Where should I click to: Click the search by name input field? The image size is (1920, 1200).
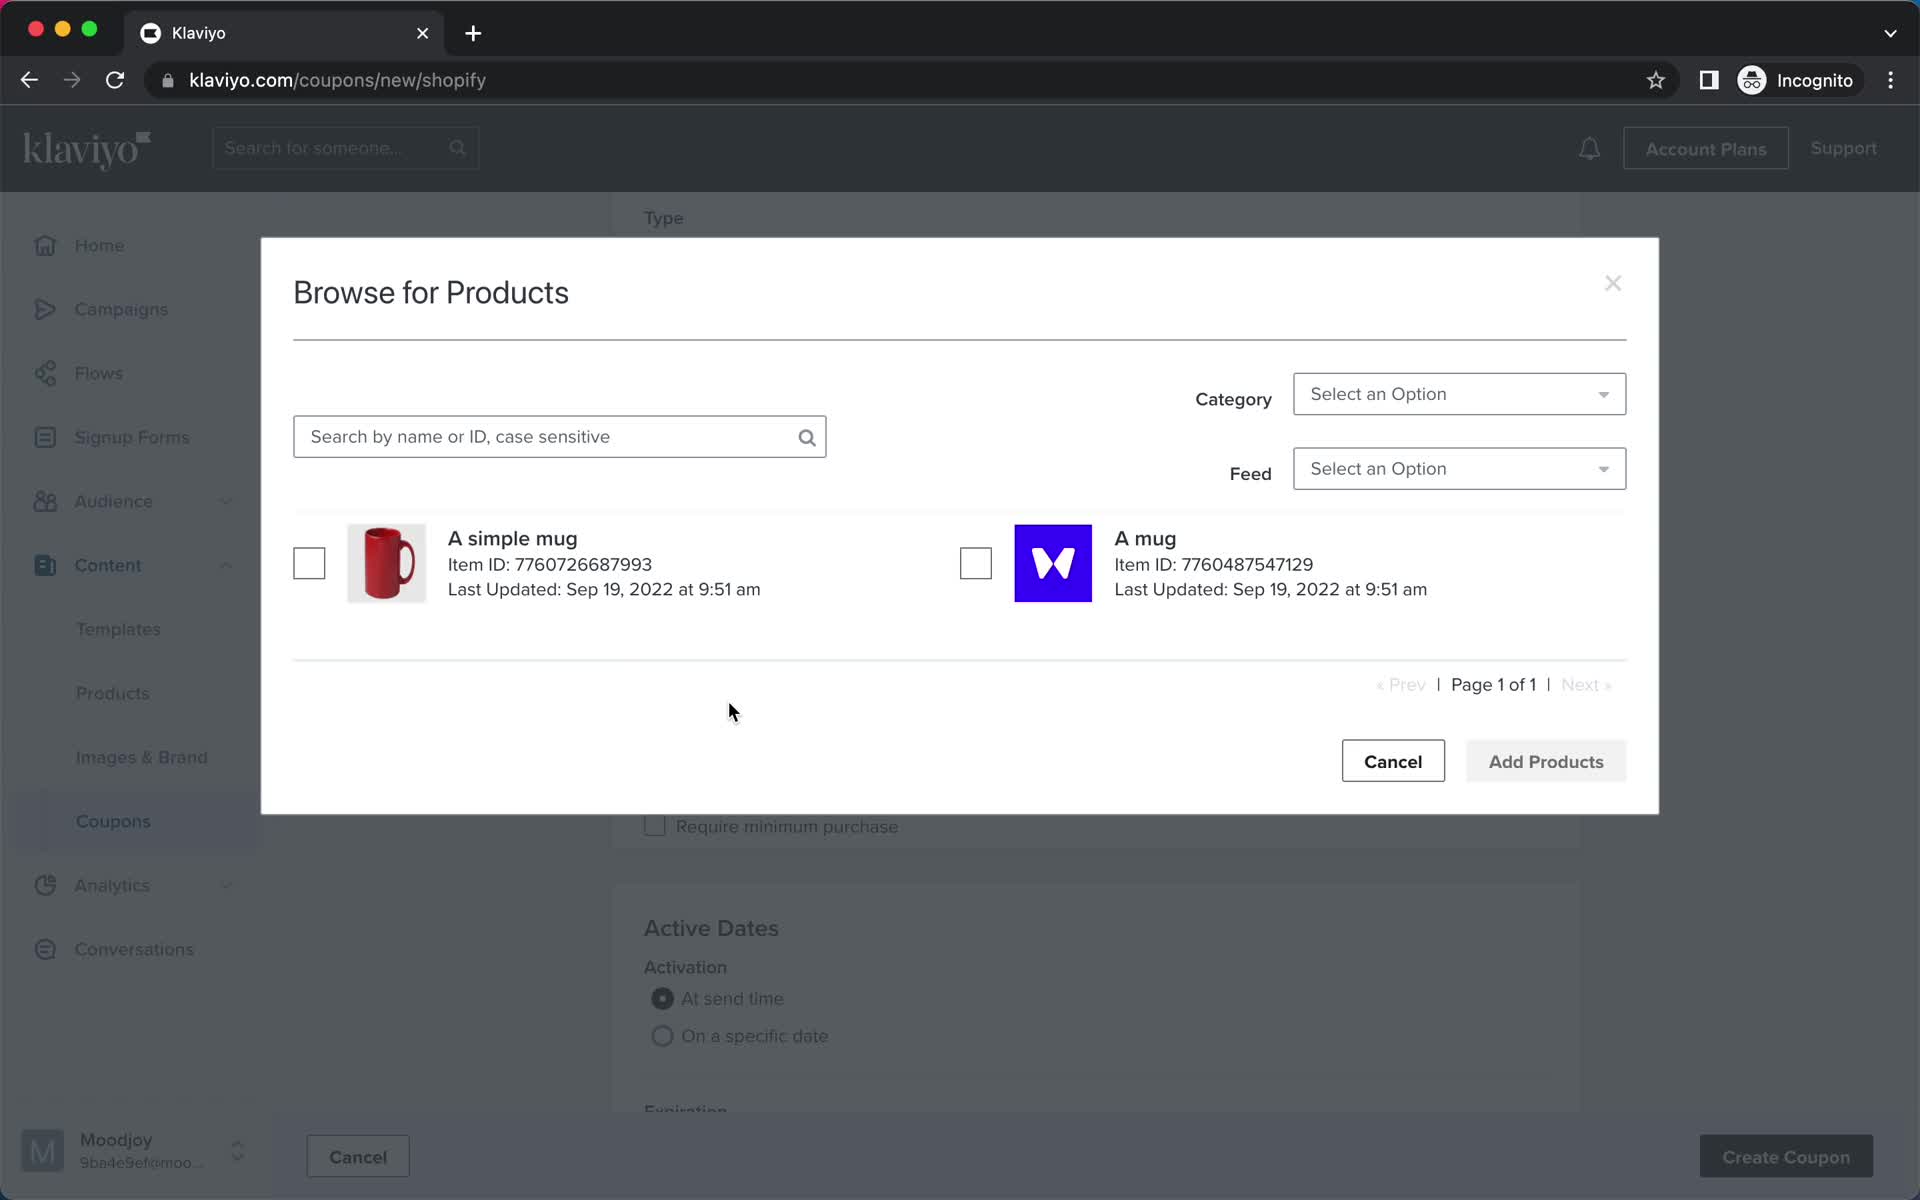pos(560,437)
